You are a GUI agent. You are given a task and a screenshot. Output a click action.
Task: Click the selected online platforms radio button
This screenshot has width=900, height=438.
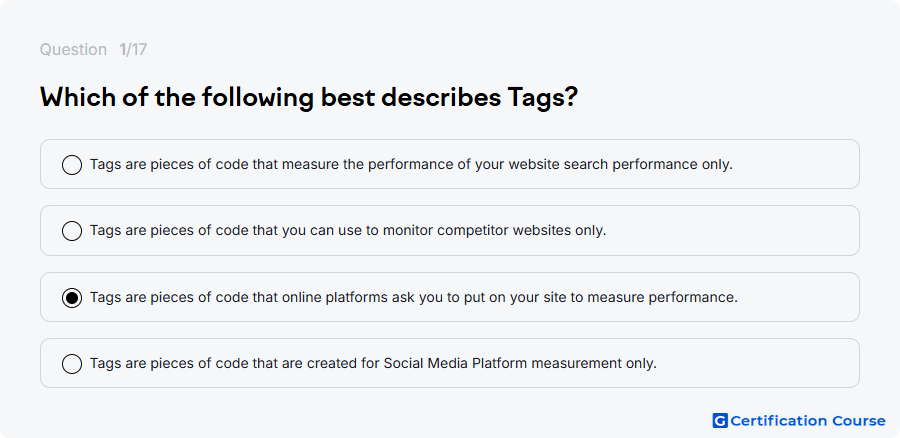coord(72,297)
